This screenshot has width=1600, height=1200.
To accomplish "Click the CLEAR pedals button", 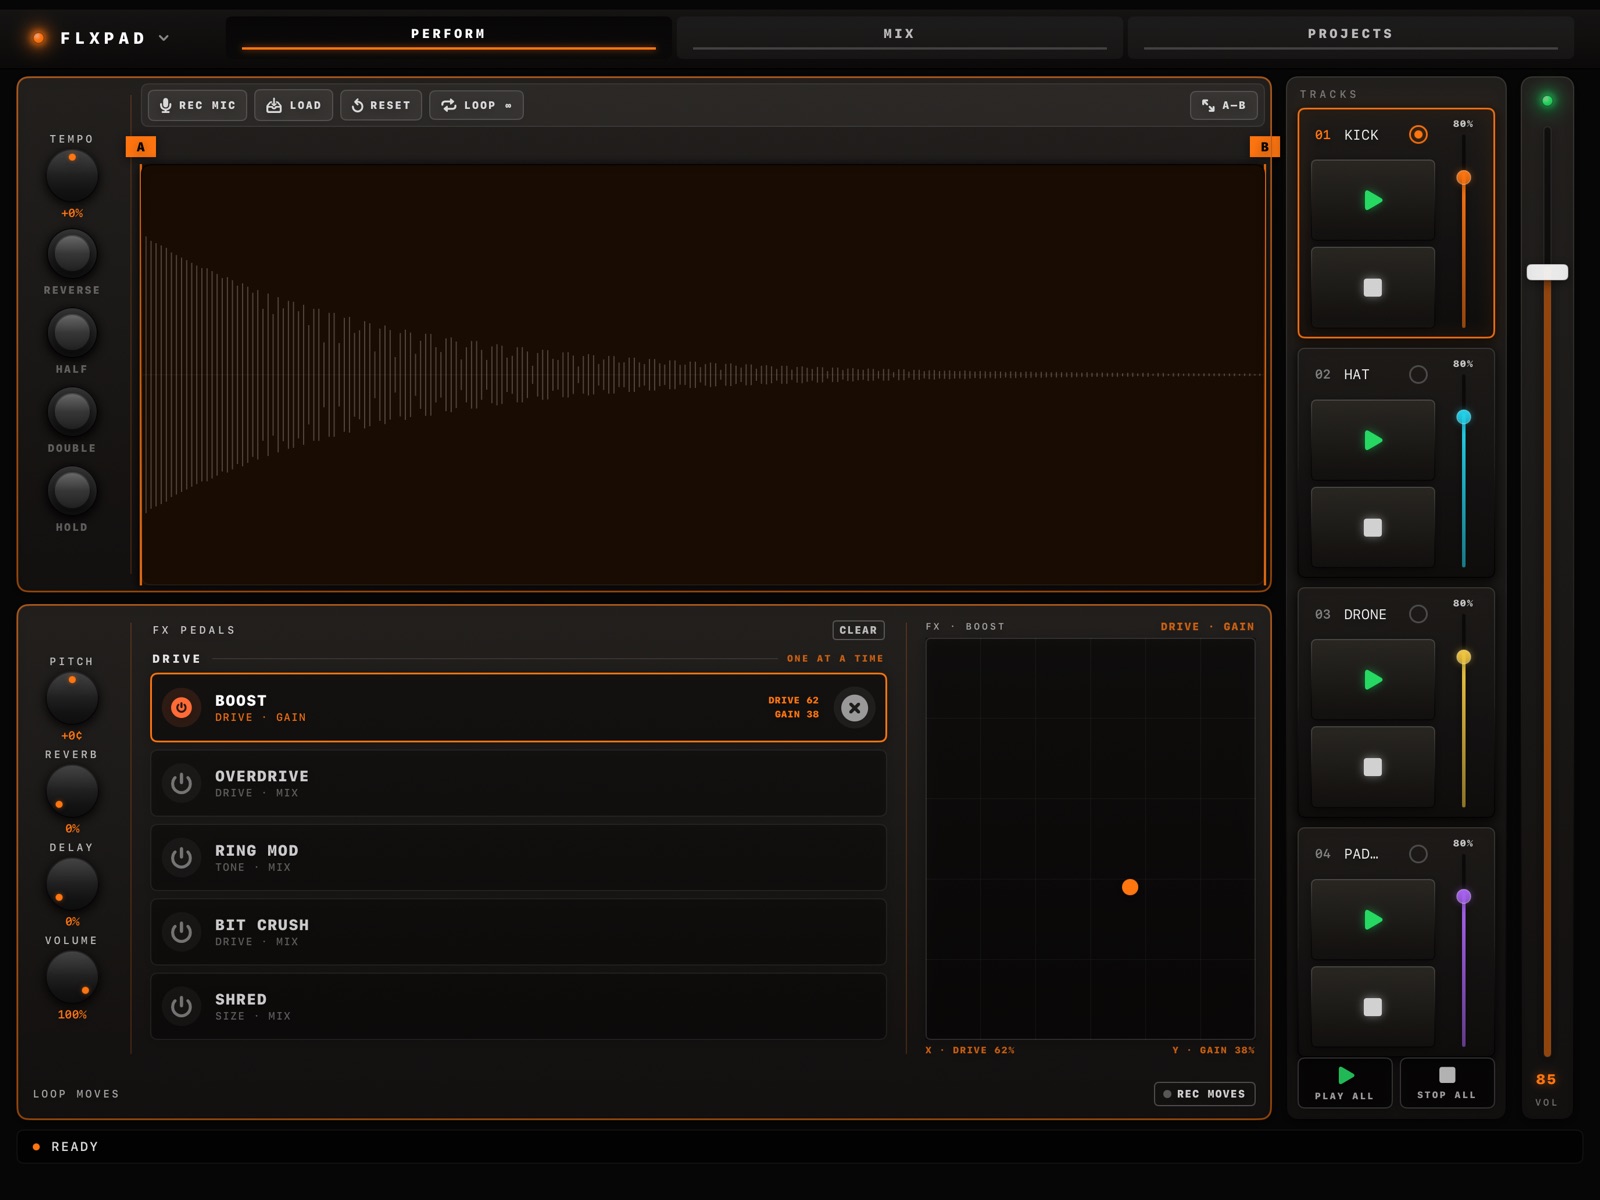I will point(858,630).
